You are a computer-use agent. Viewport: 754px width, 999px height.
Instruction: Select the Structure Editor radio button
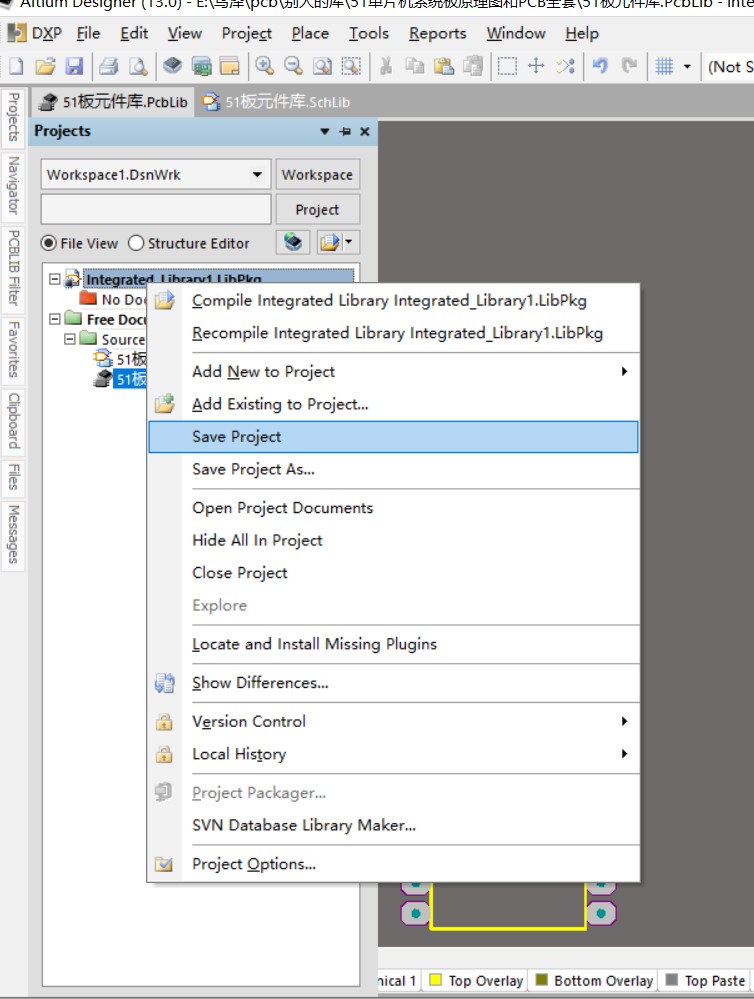tap(136, 243)
